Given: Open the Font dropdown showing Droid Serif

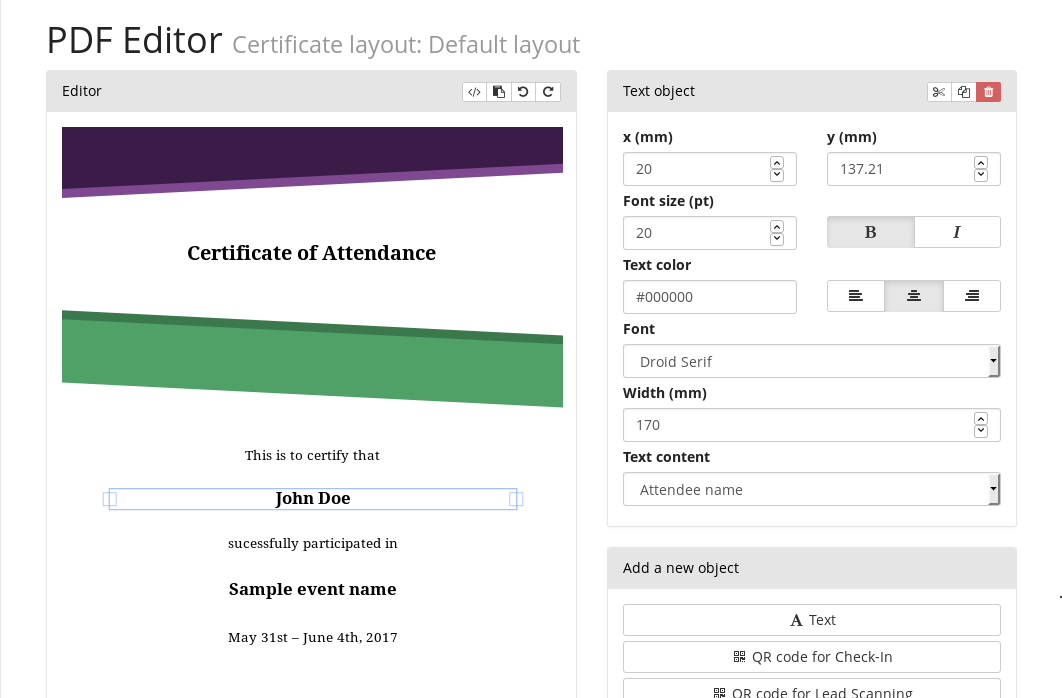Looking at the screenshot, I should point(811,361).
